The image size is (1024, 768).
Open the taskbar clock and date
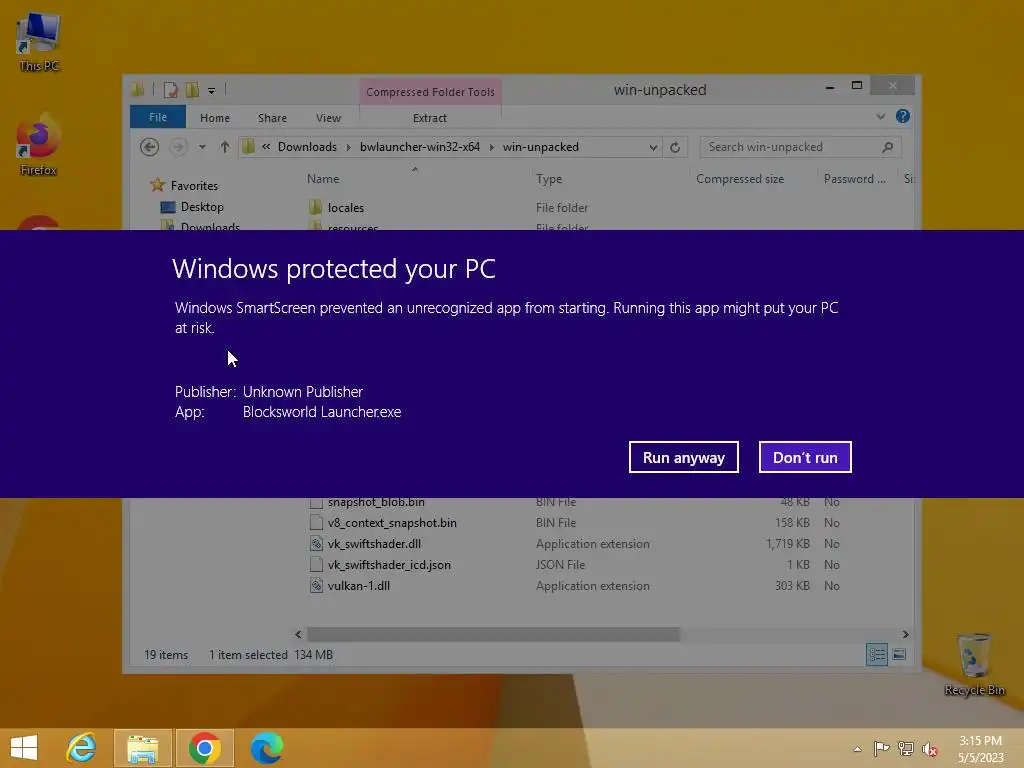(980, 749)
